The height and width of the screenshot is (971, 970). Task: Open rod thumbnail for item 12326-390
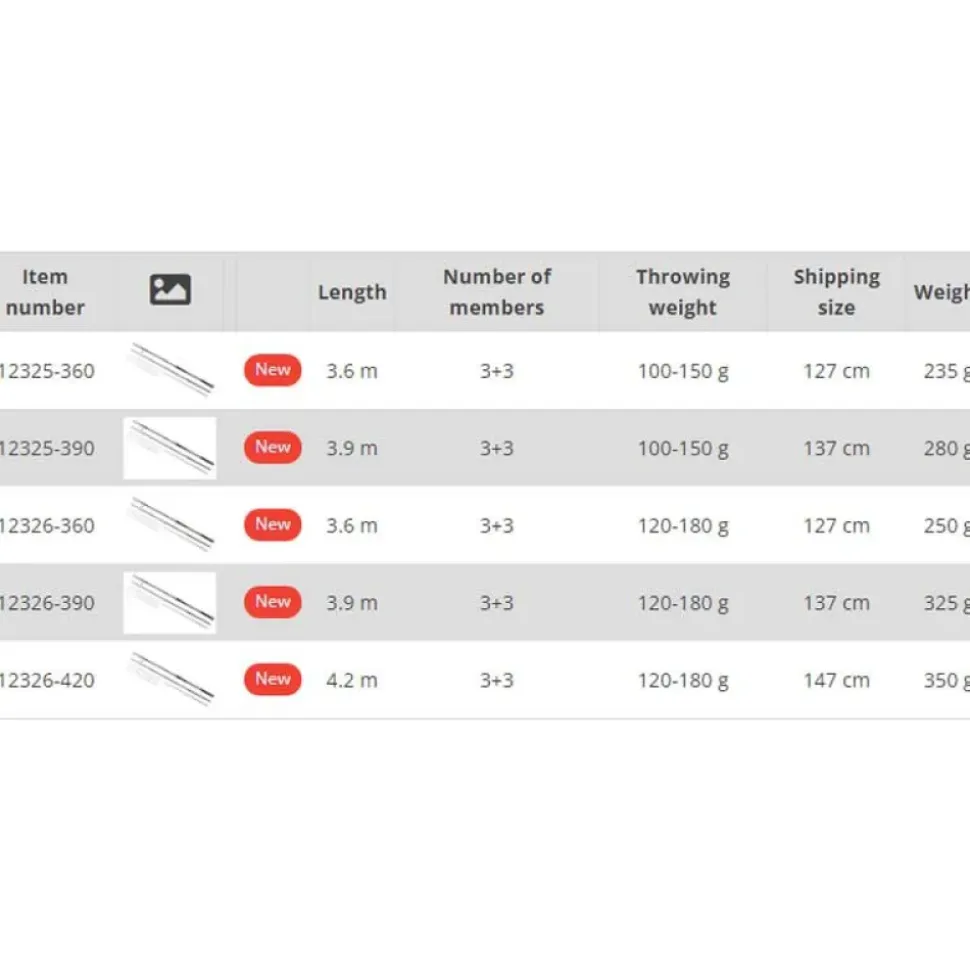170,603
